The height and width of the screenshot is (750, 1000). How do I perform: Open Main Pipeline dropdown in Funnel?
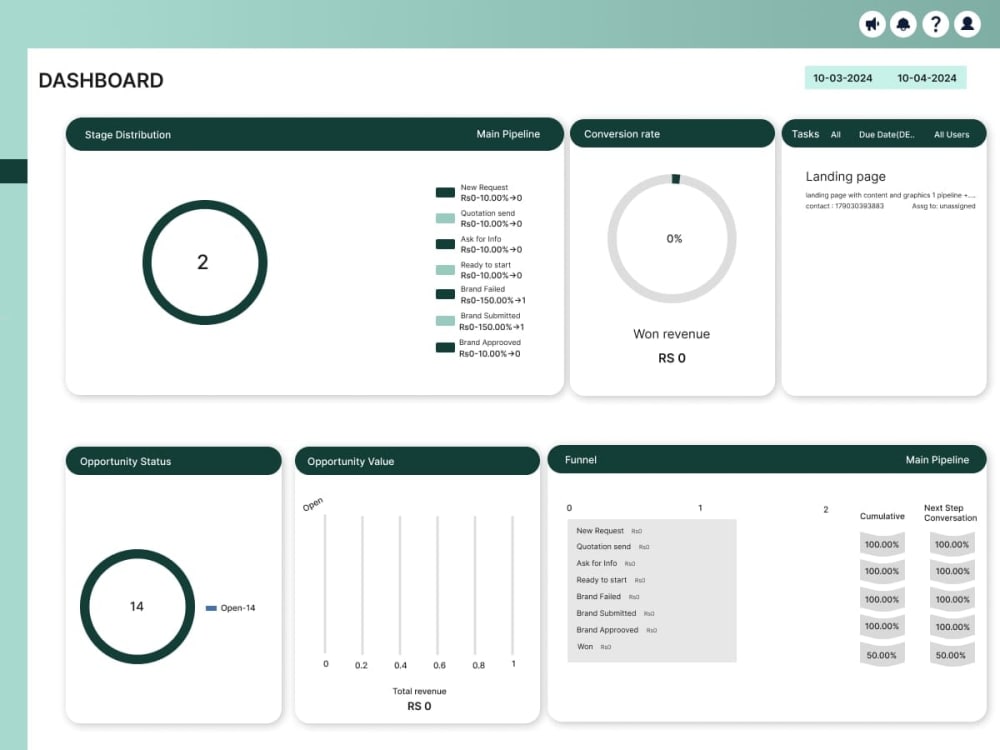click(x=937, y=460)
